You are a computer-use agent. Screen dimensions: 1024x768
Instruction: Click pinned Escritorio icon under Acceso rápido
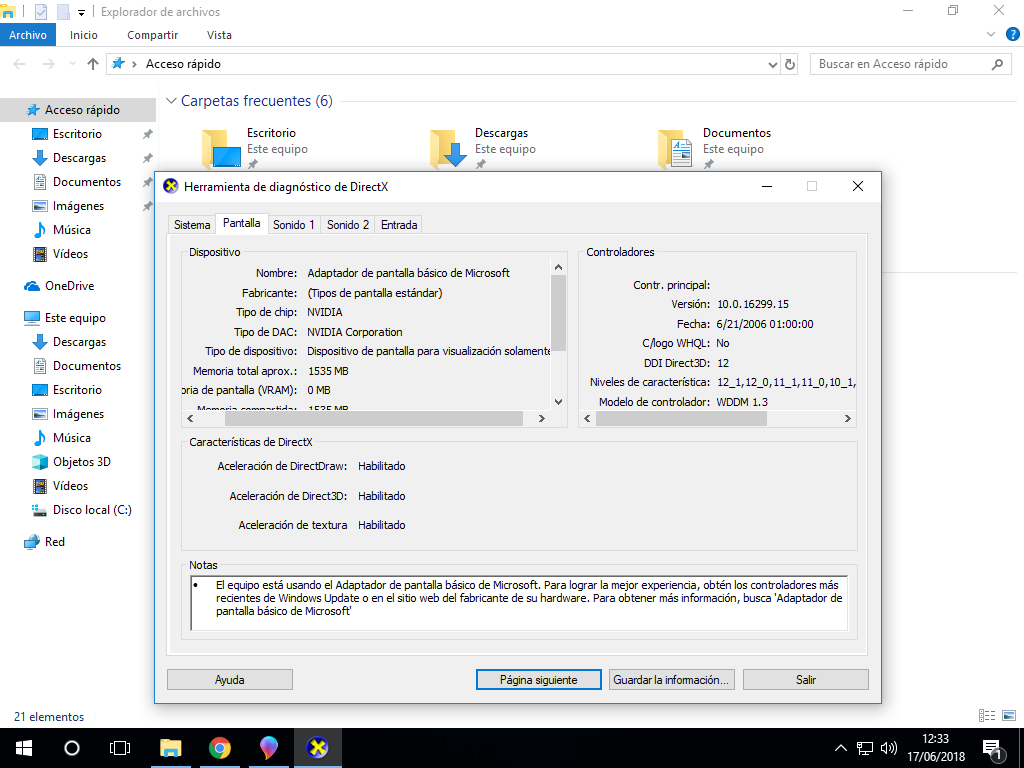tap(40, 134)
